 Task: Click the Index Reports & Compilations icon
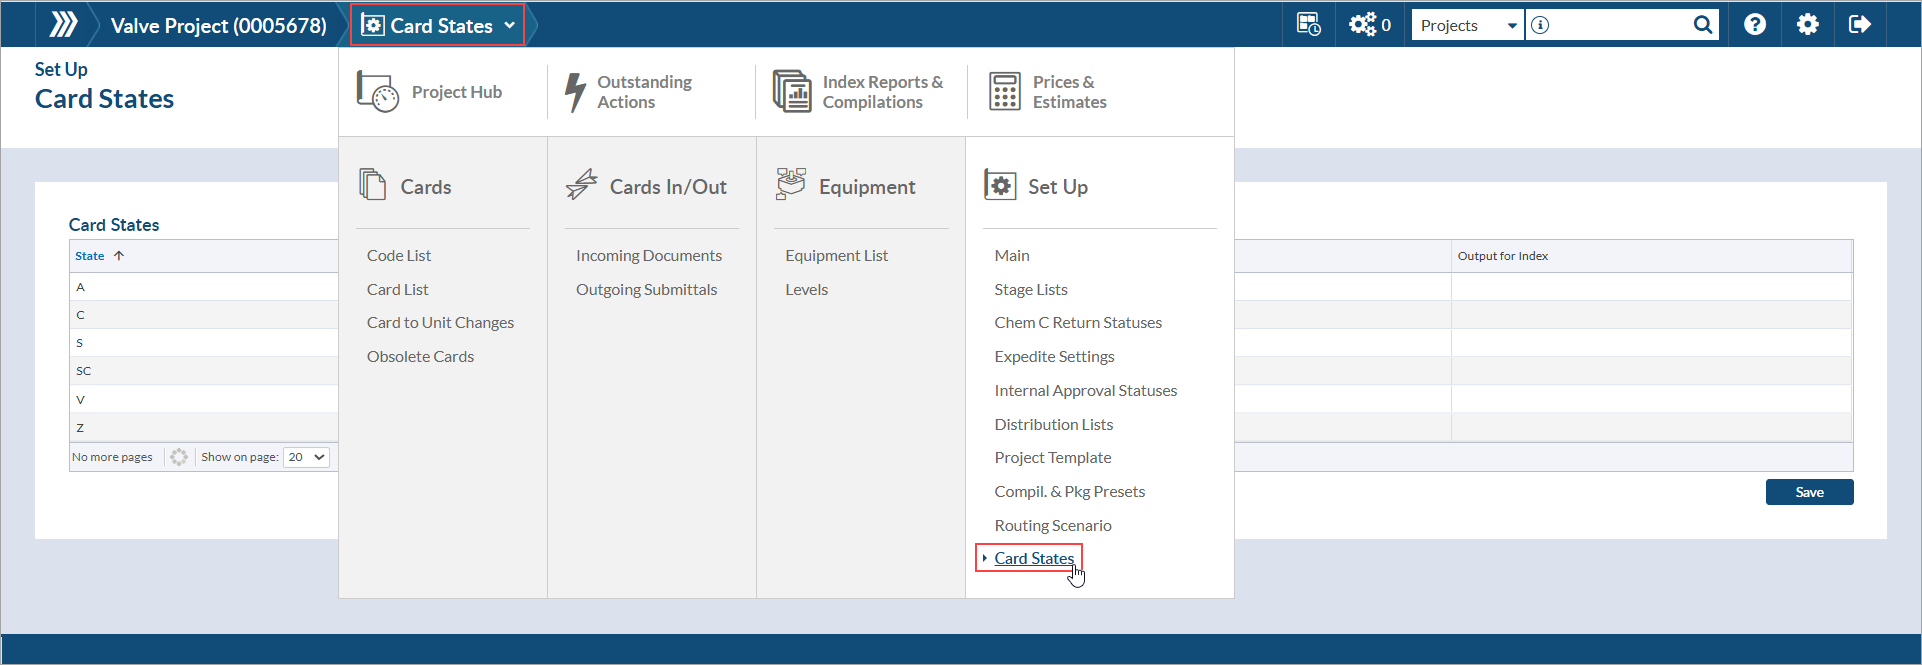(x=792, y=91)
